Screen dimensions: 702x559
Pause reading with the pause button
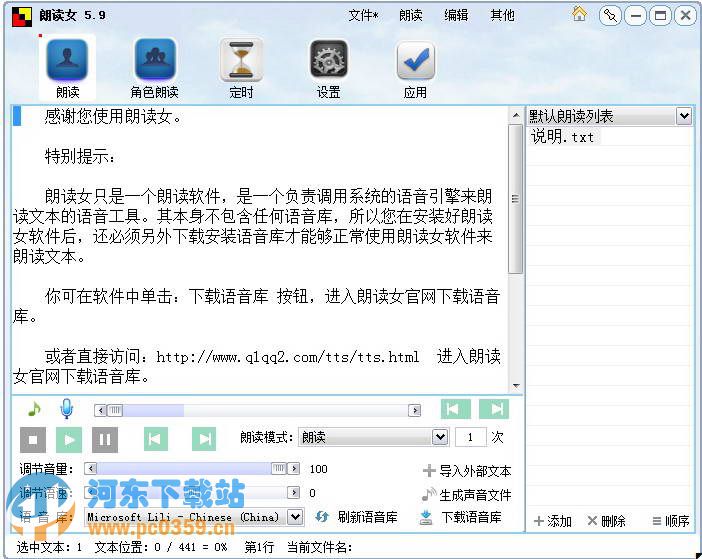point(105,440)
